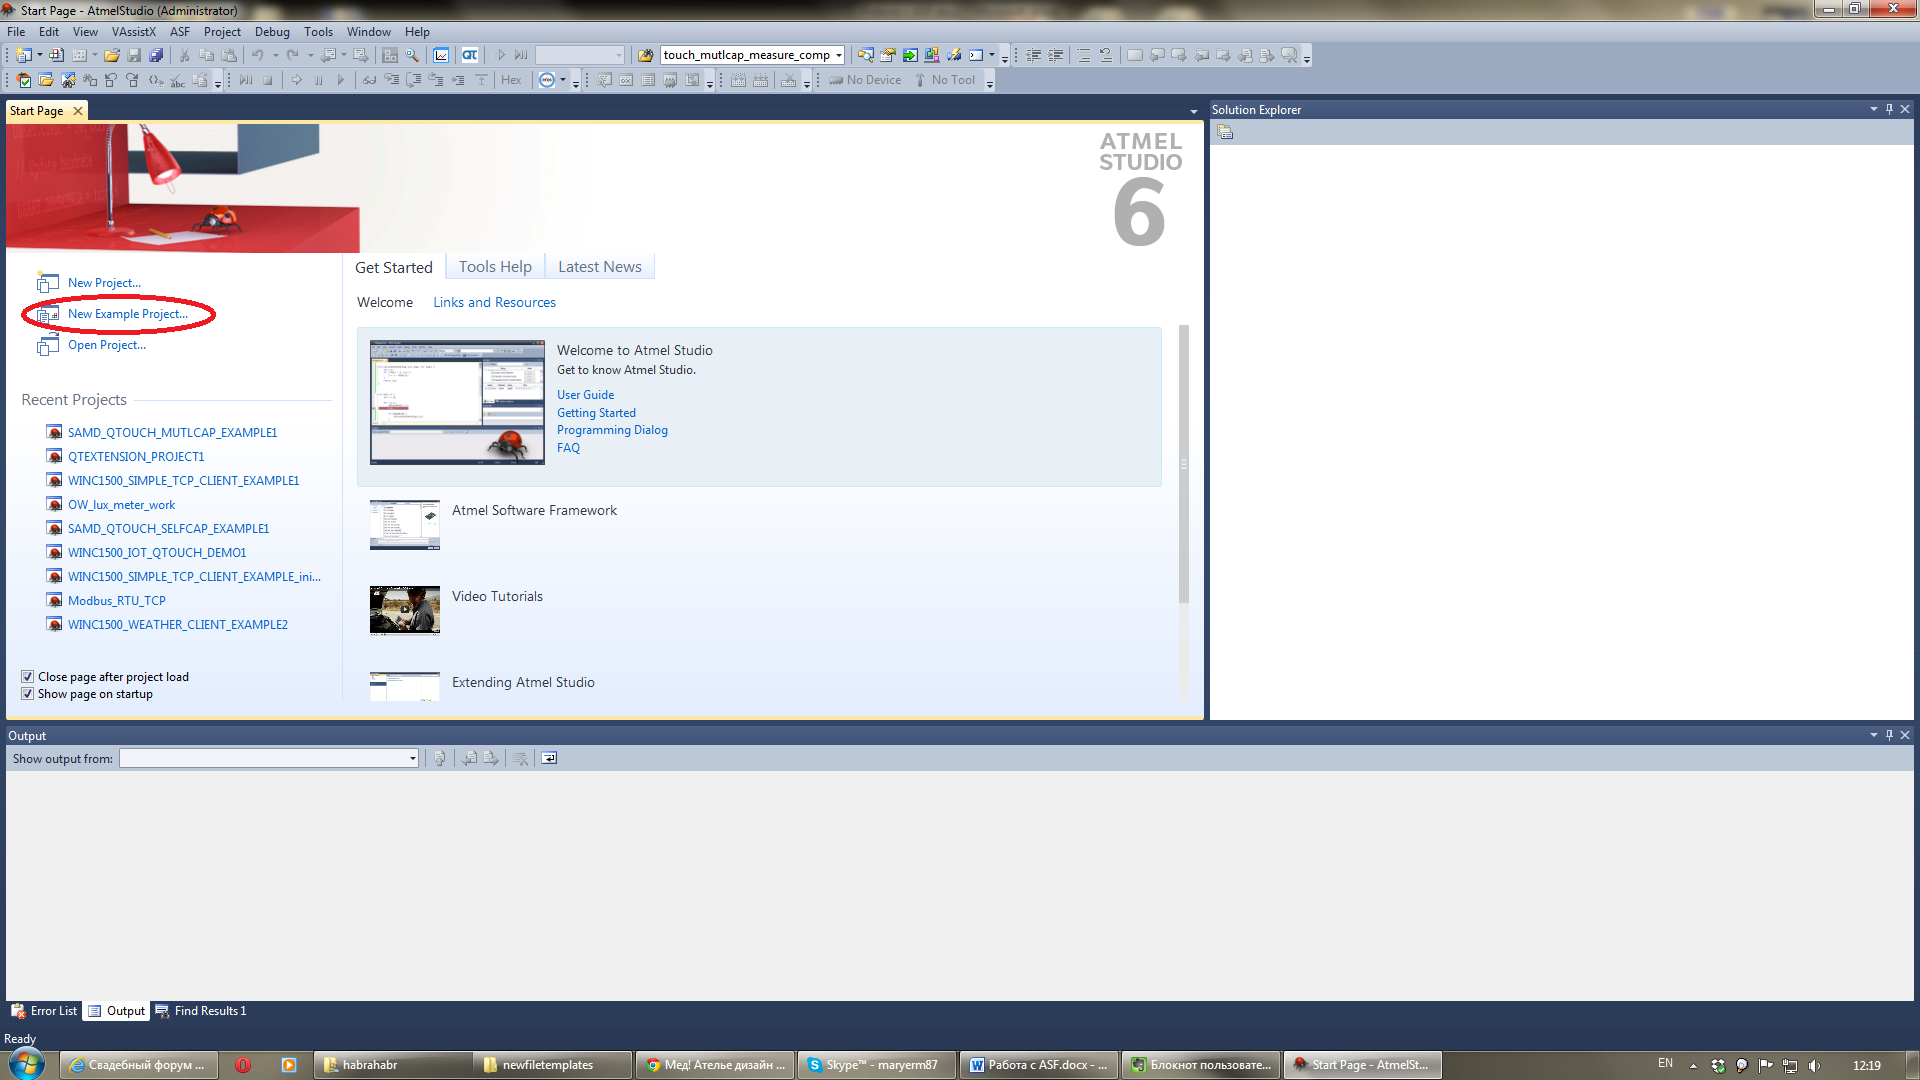Click the Data Visualizer chart icon
Image resolution: width=1920 pixels, height=1080 pixels.
pos(441,55)
